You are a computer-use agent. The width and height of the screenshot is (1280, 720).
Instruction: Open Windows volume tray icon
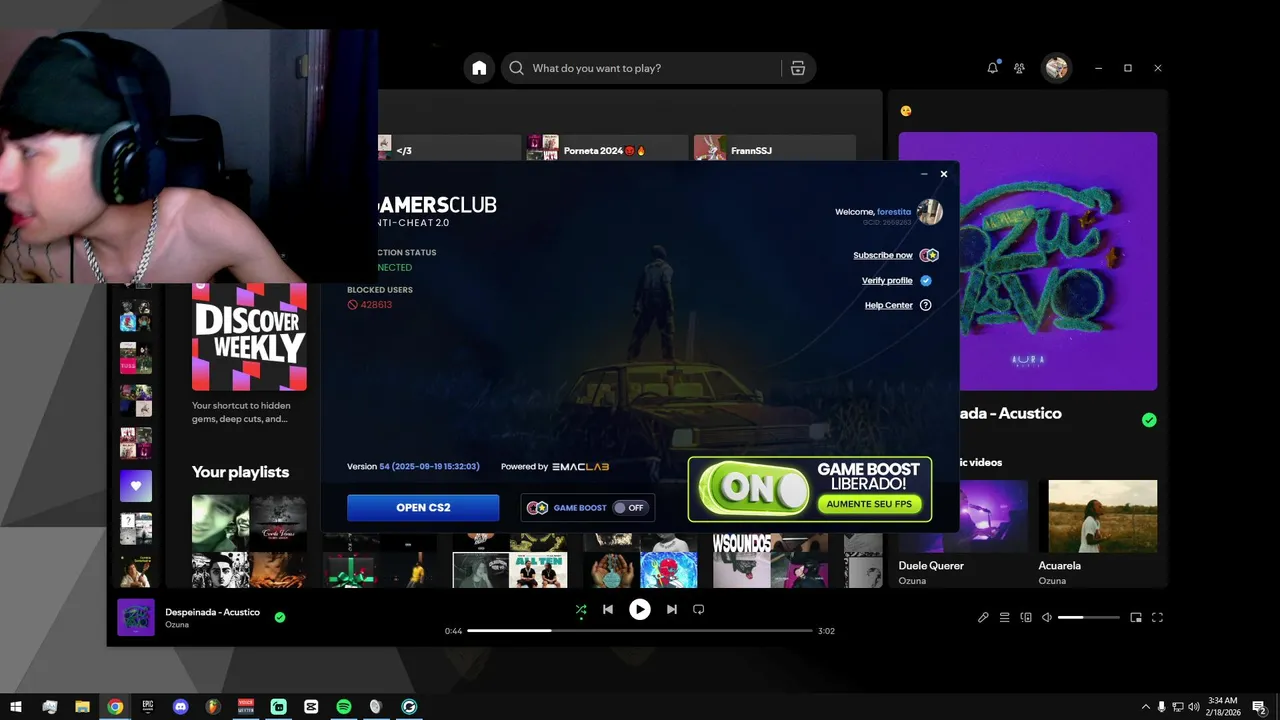[x=1193, y=706]
